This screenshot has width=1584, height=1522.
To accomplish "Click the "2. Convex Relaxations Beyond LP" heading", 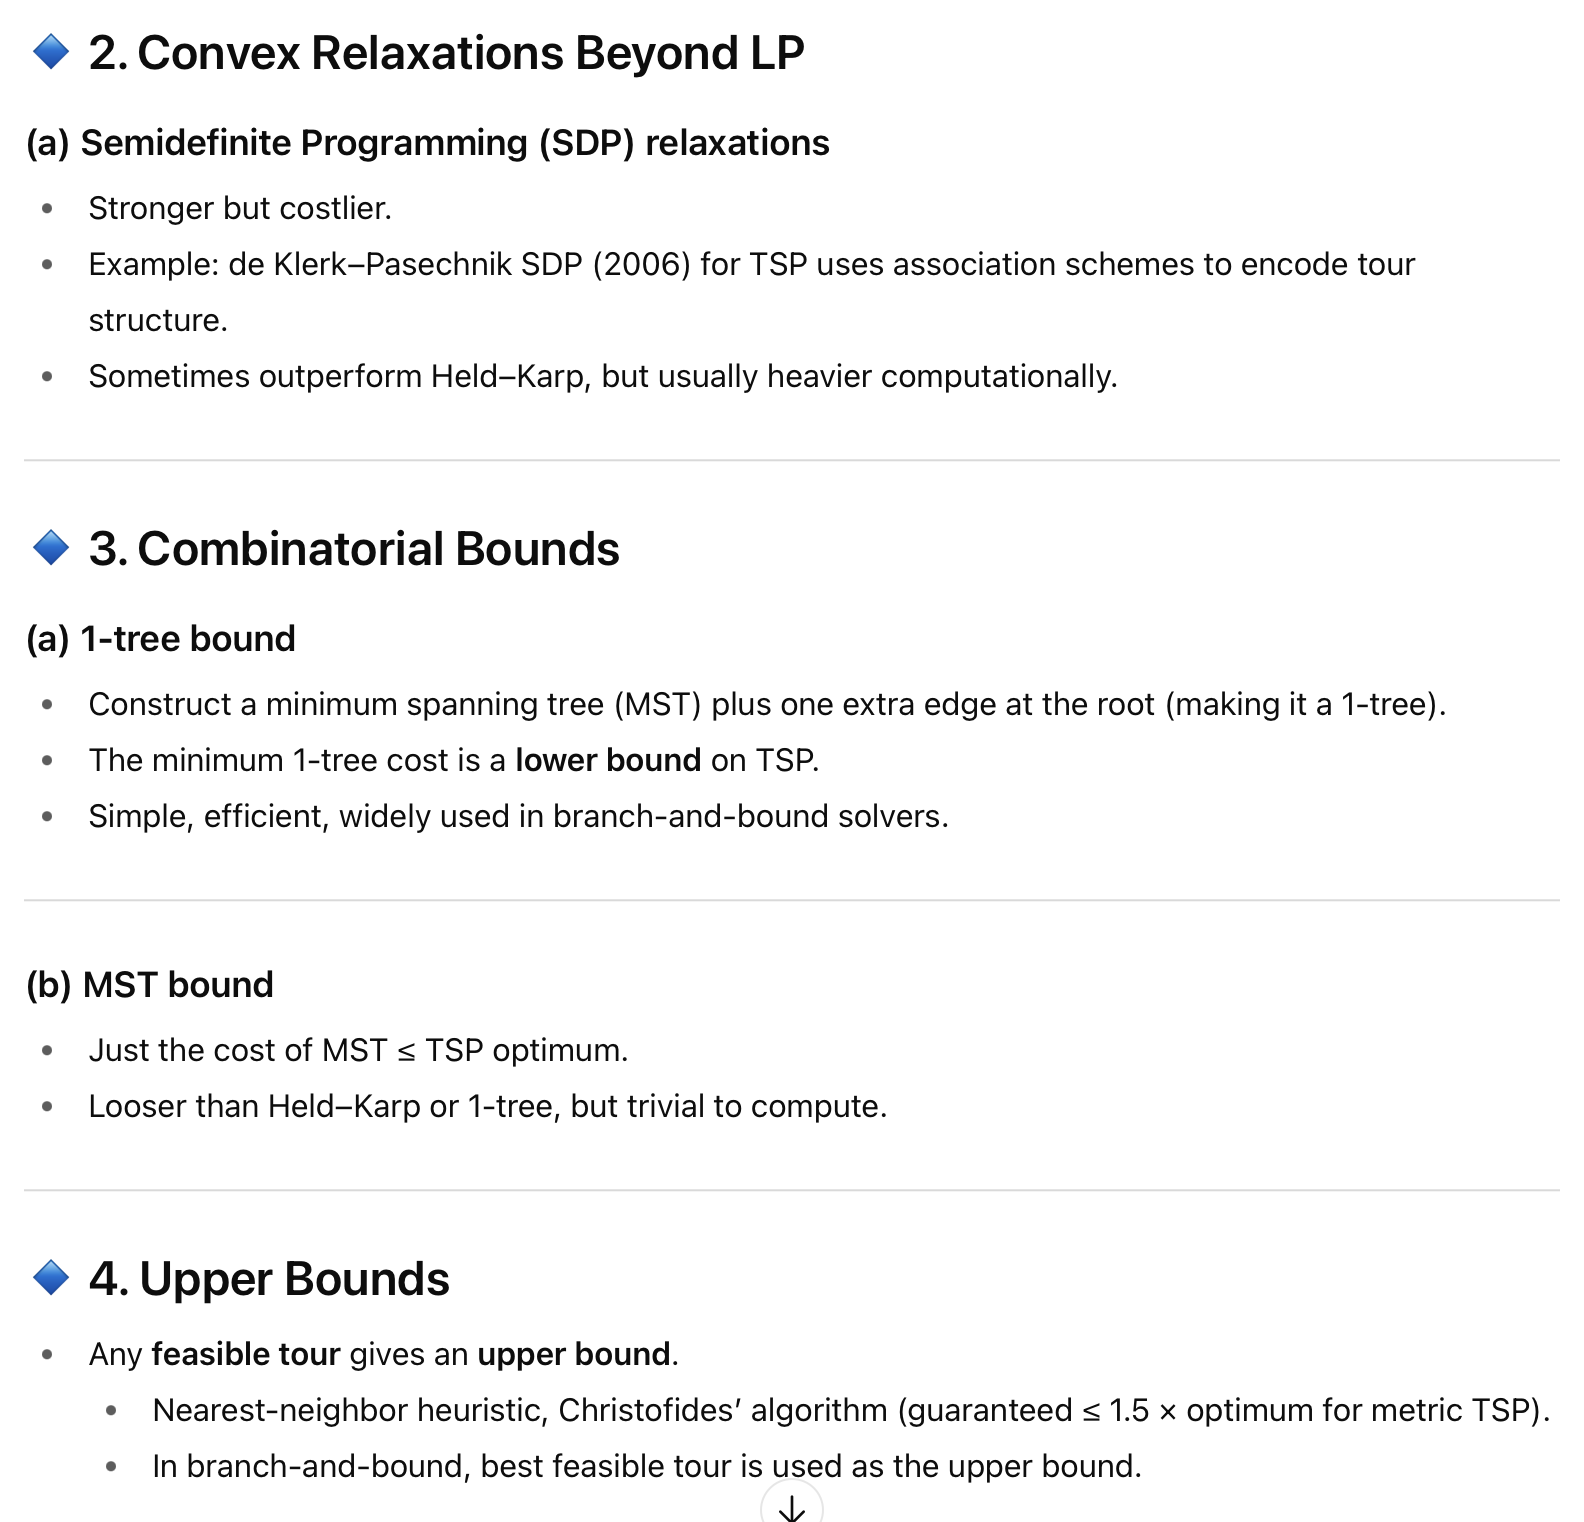I will [446, 53].
